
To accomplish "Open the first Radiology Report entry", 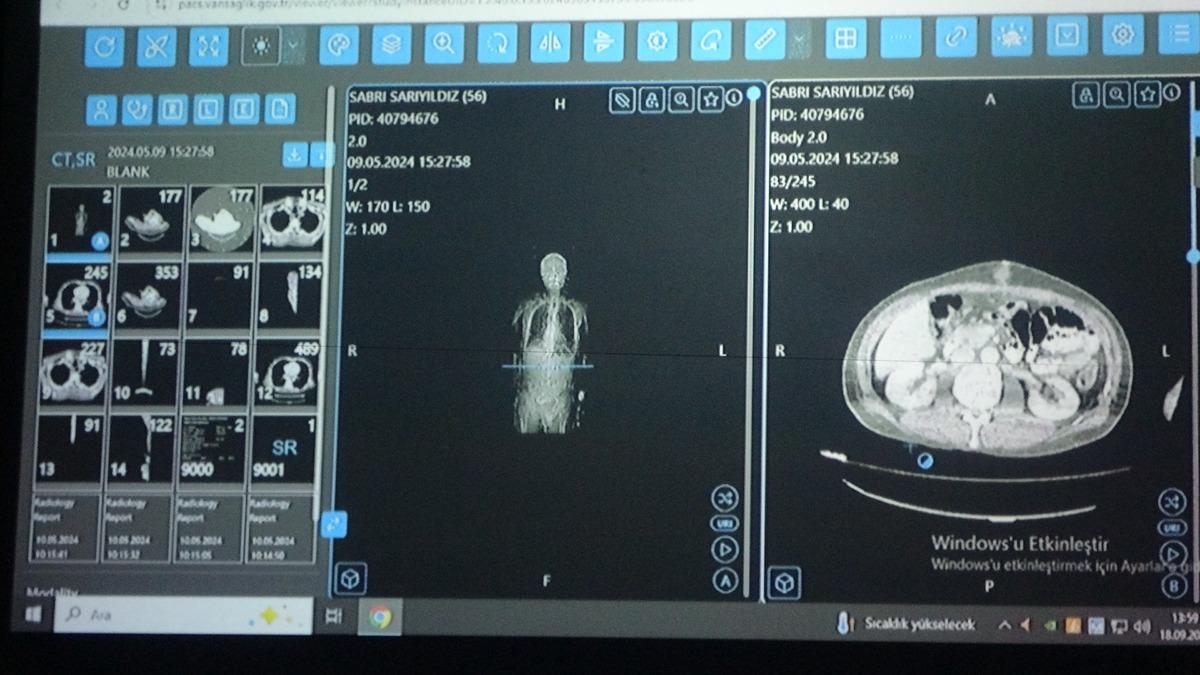I will tap(70, 527).
